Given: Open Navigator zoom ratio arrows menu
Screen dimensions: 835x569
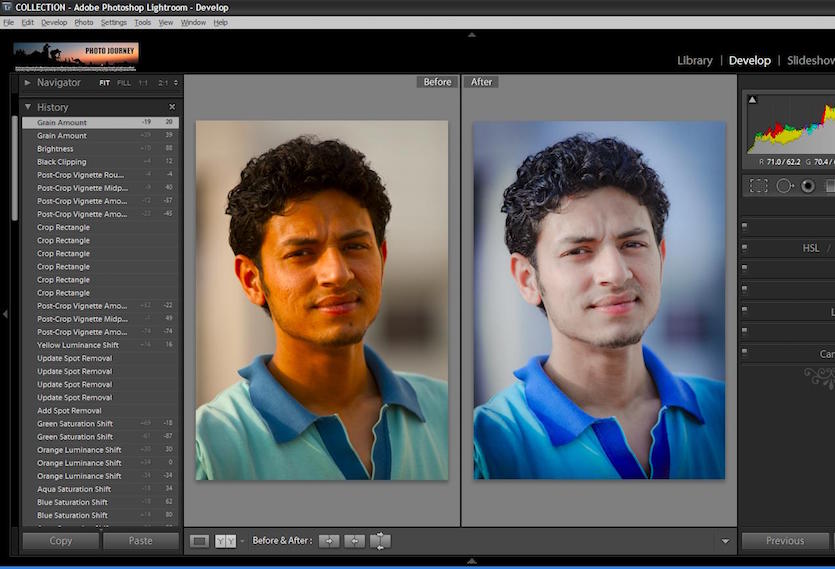Looking at the screenshot, I should click(176, 83).
